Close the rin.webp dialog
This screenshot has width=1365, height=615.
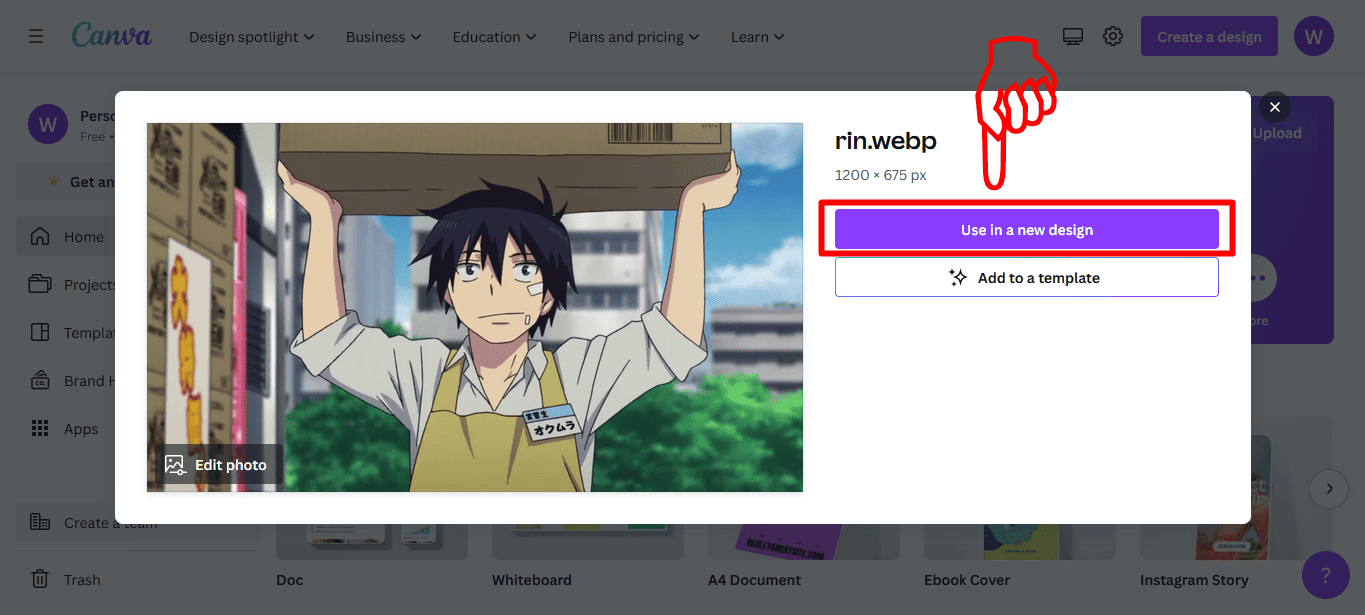click(x=1274, y=107)
